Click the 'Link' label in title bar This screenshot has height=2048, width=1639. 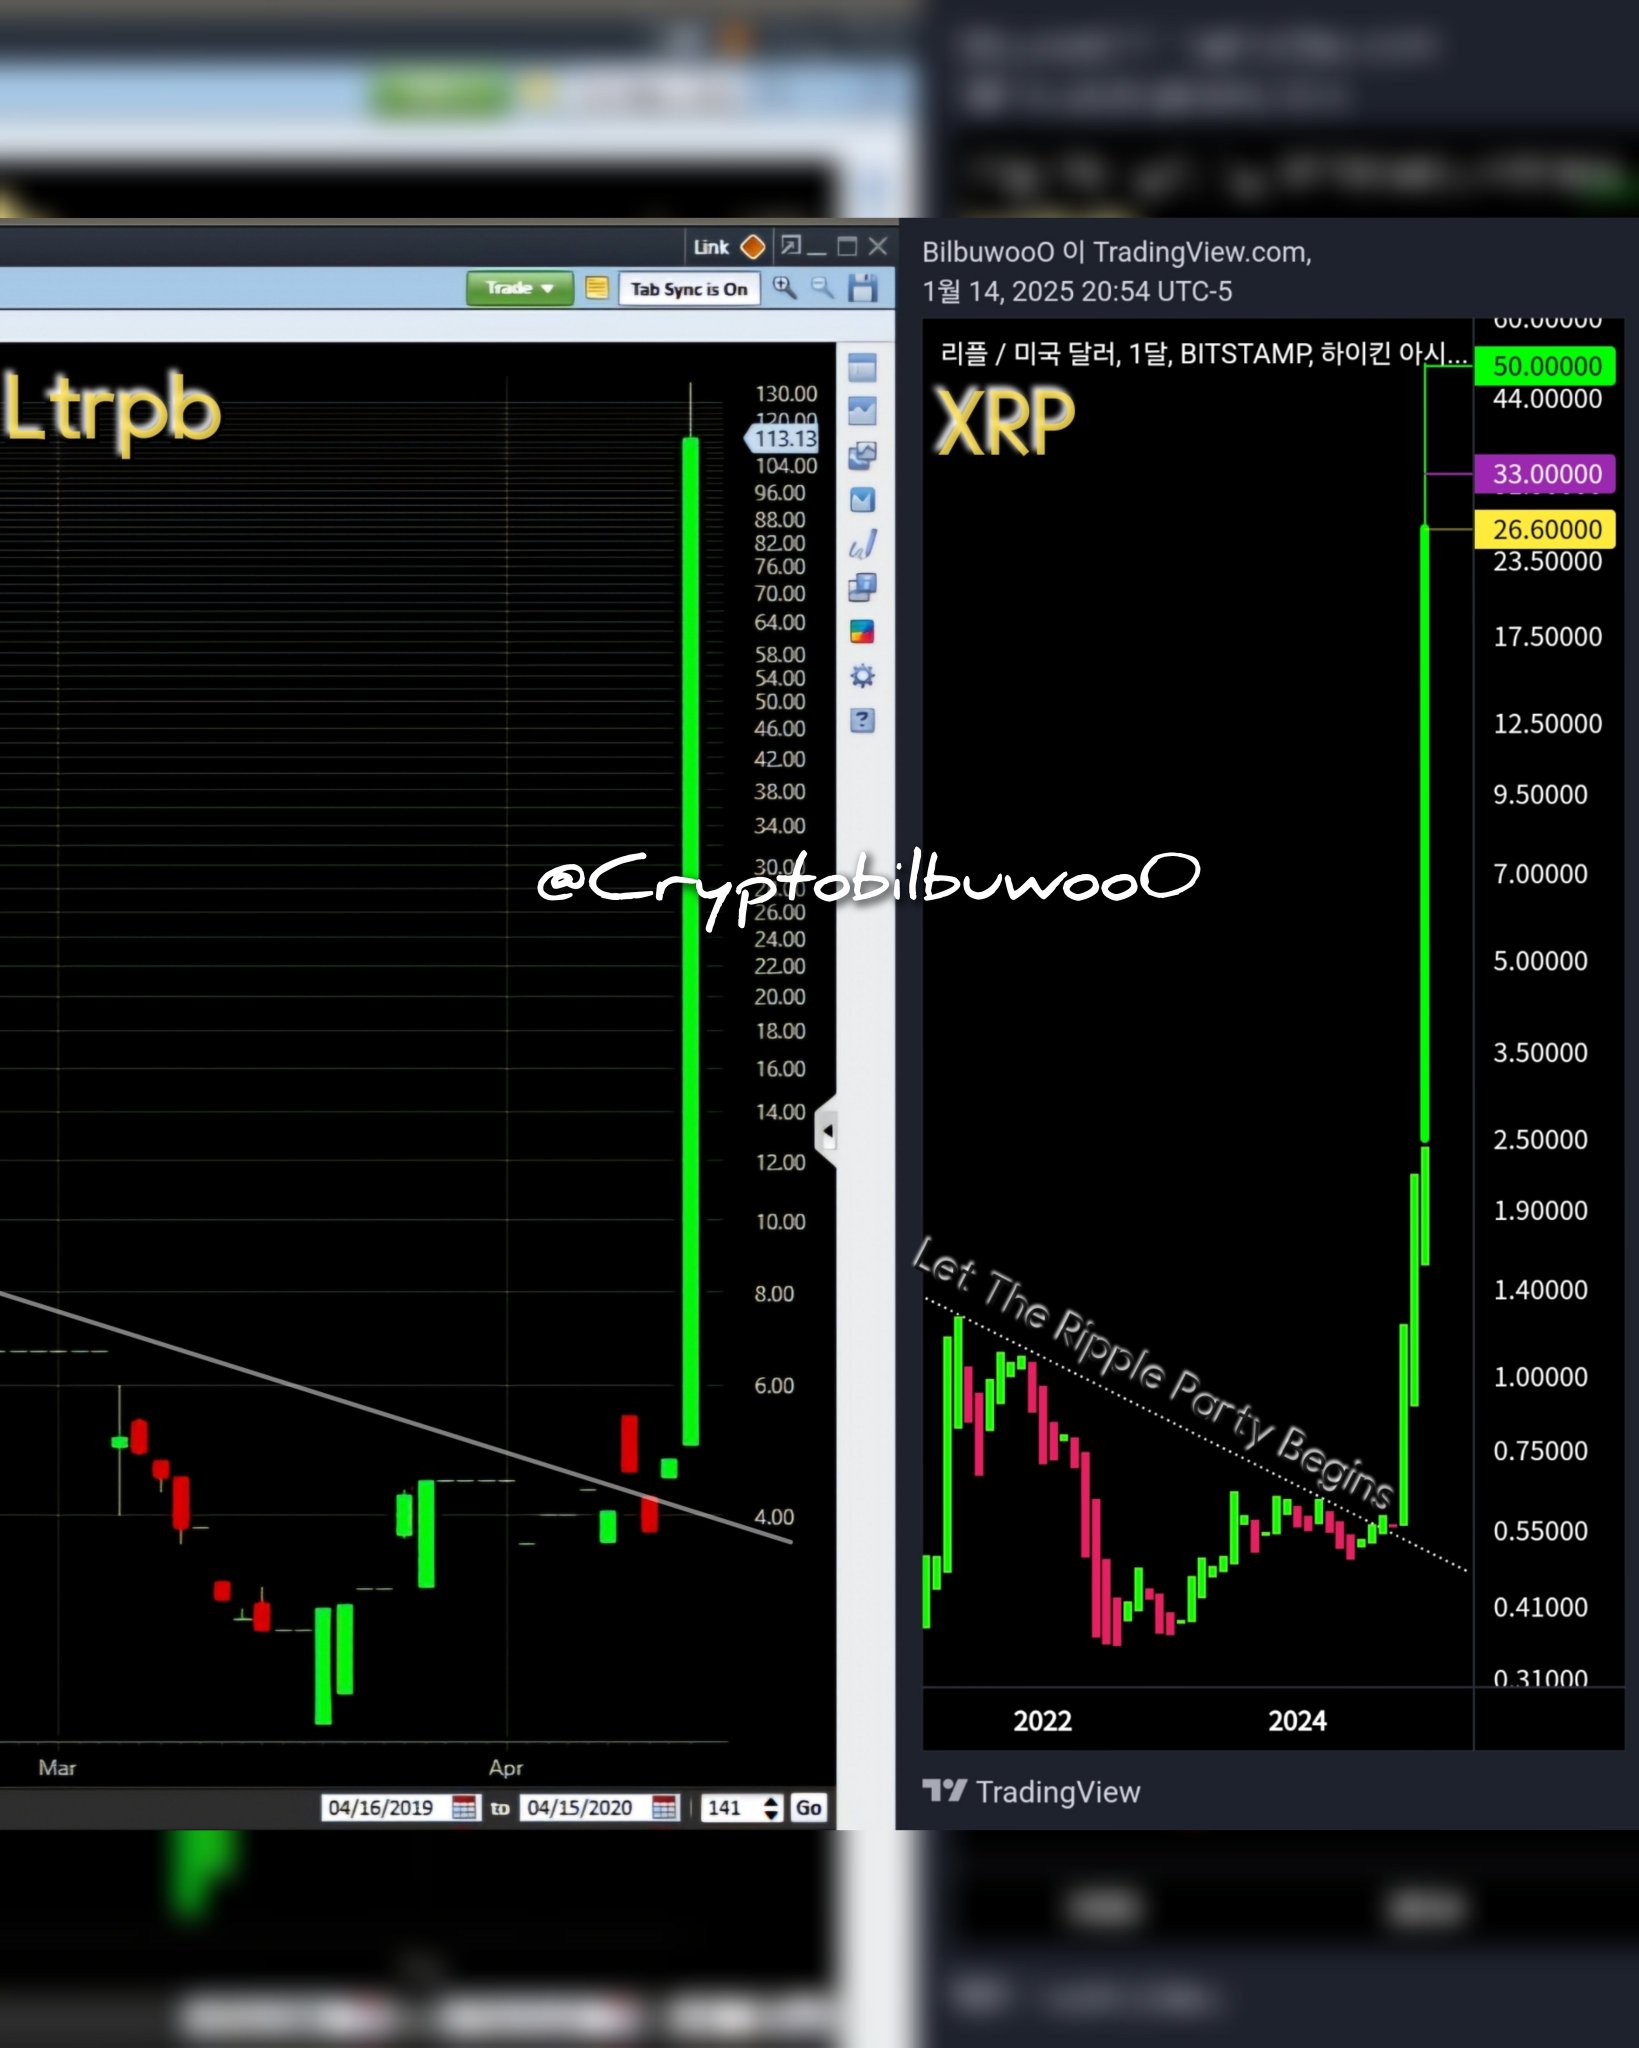(x=711, y=247)
